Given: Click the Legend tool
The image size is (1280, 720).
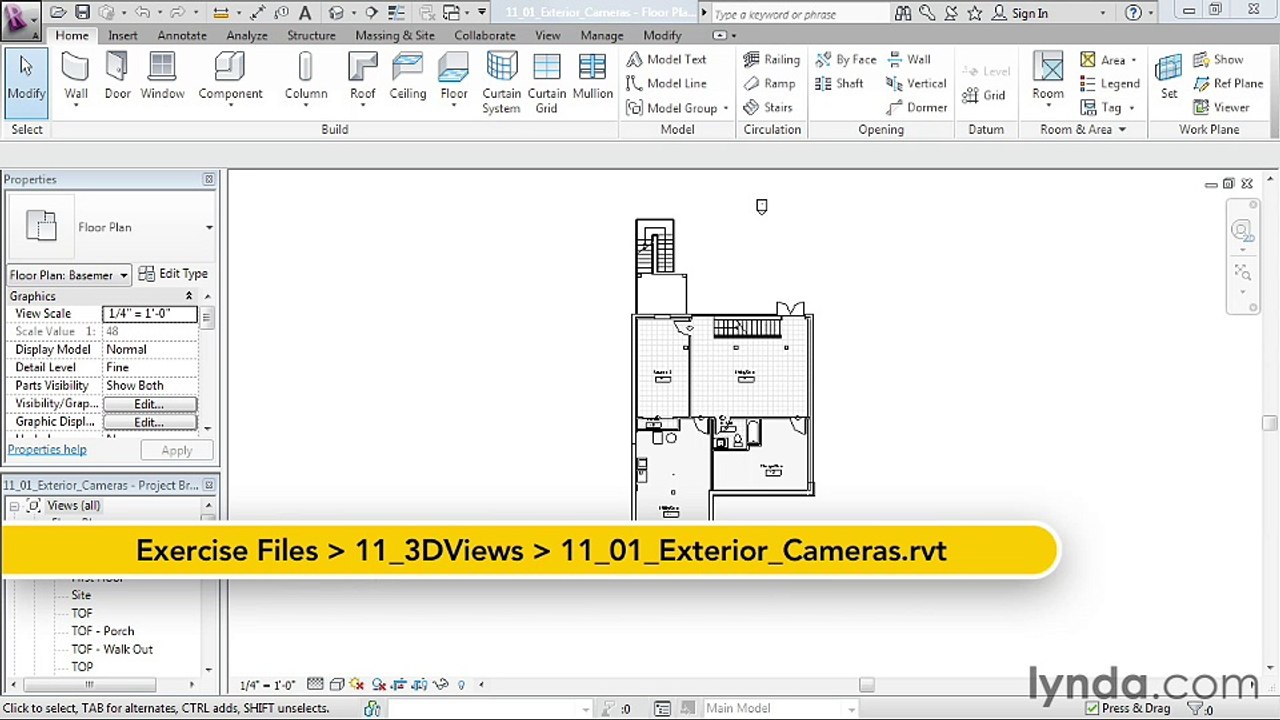Looking at the screenshot, I should [1110, 83].
